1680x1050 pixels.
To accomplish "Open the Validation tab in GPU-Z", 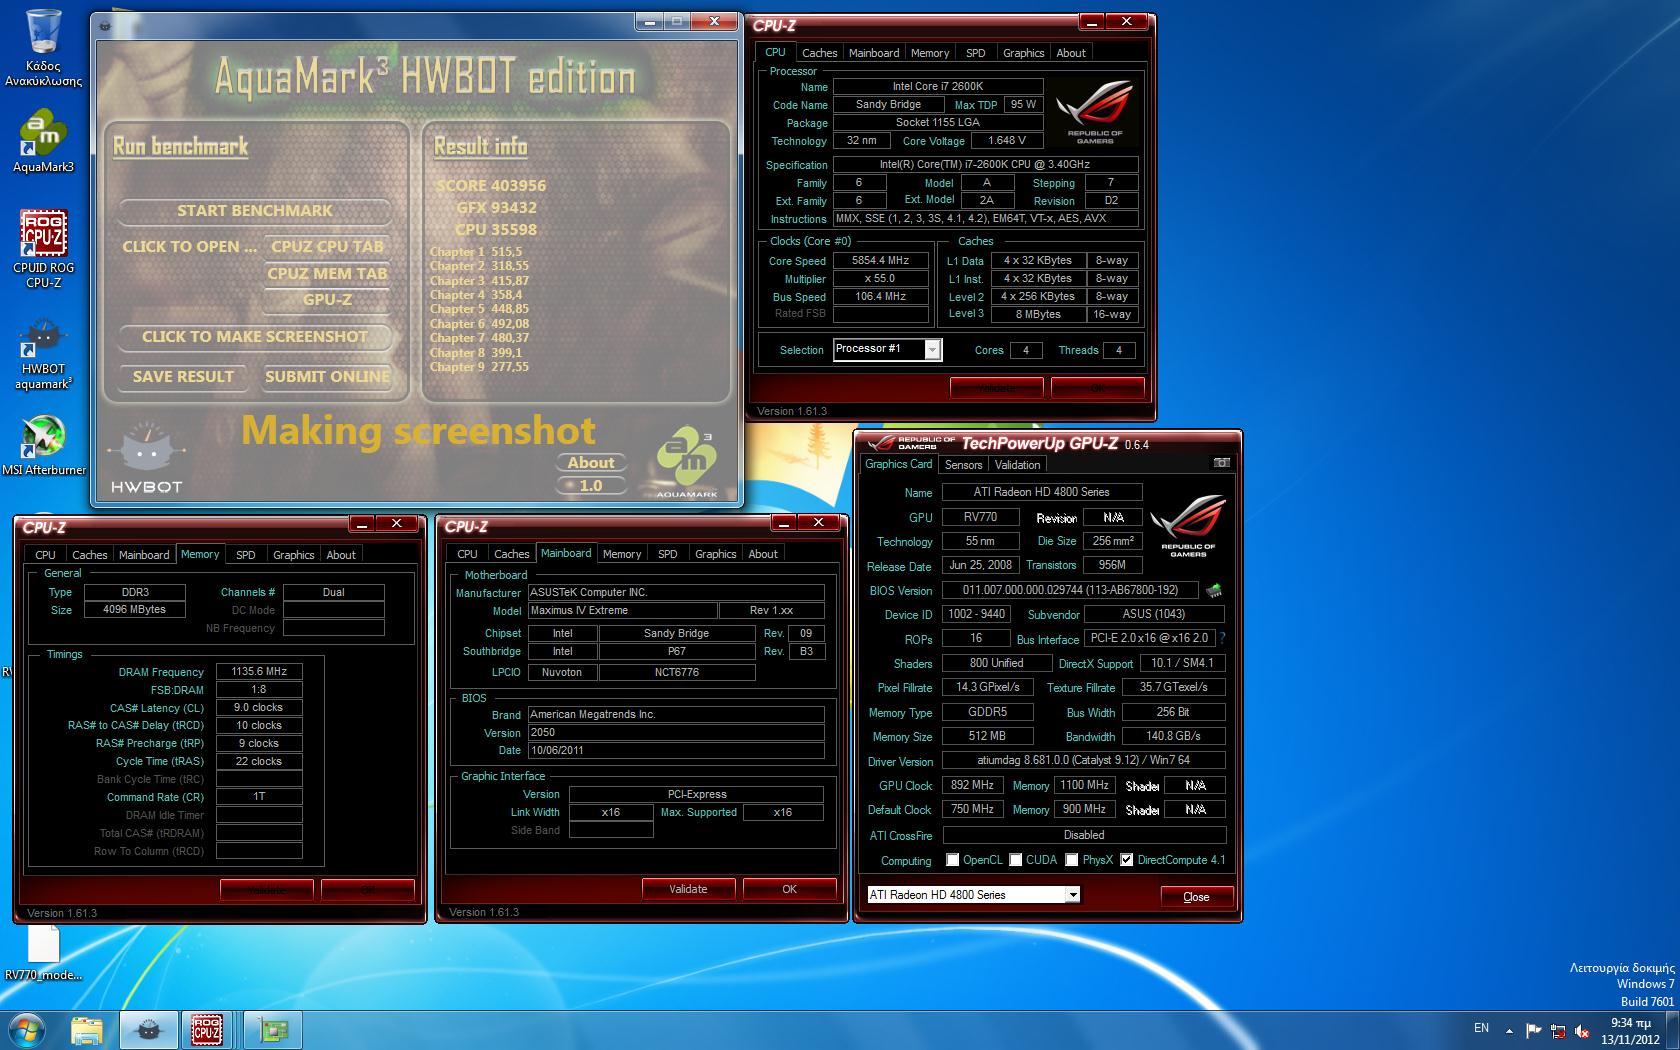I will point(1017,465).
